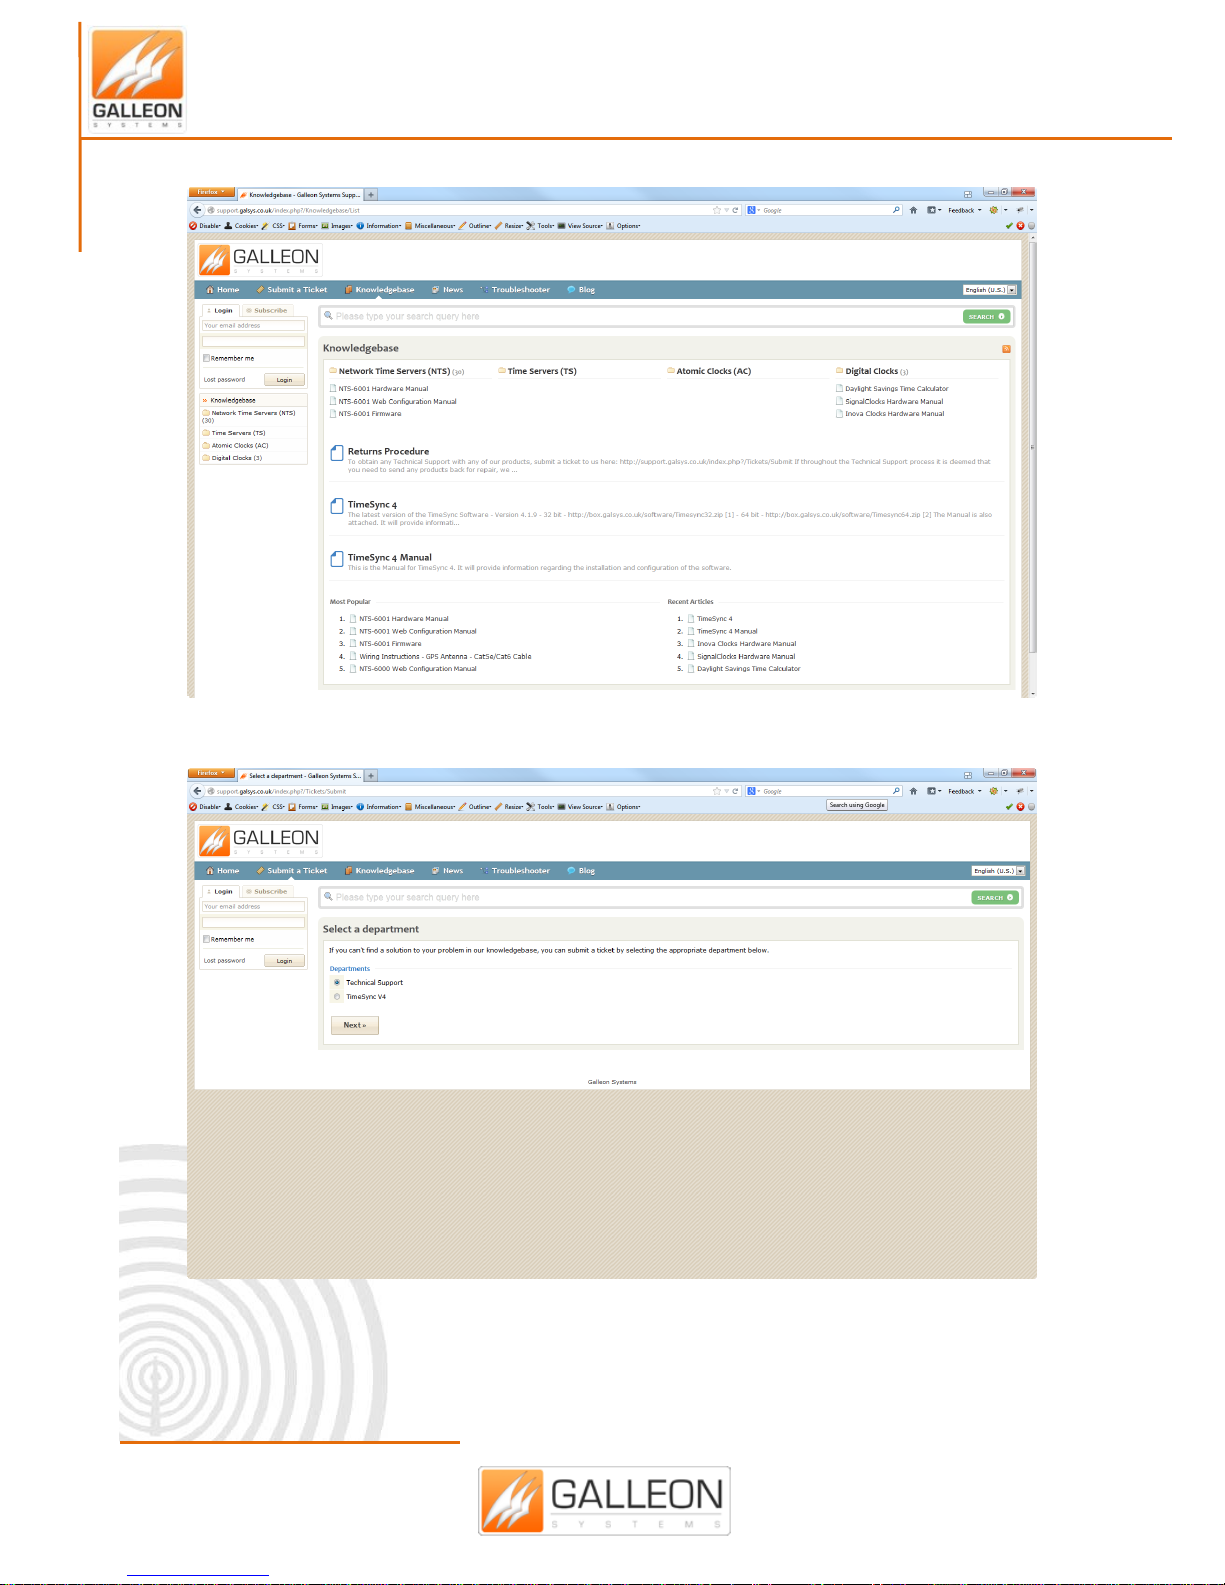This screenshot has width=1225, height=1585.
Task: Open Blog tab in Select a department window
Action: (x=581, y=871)
